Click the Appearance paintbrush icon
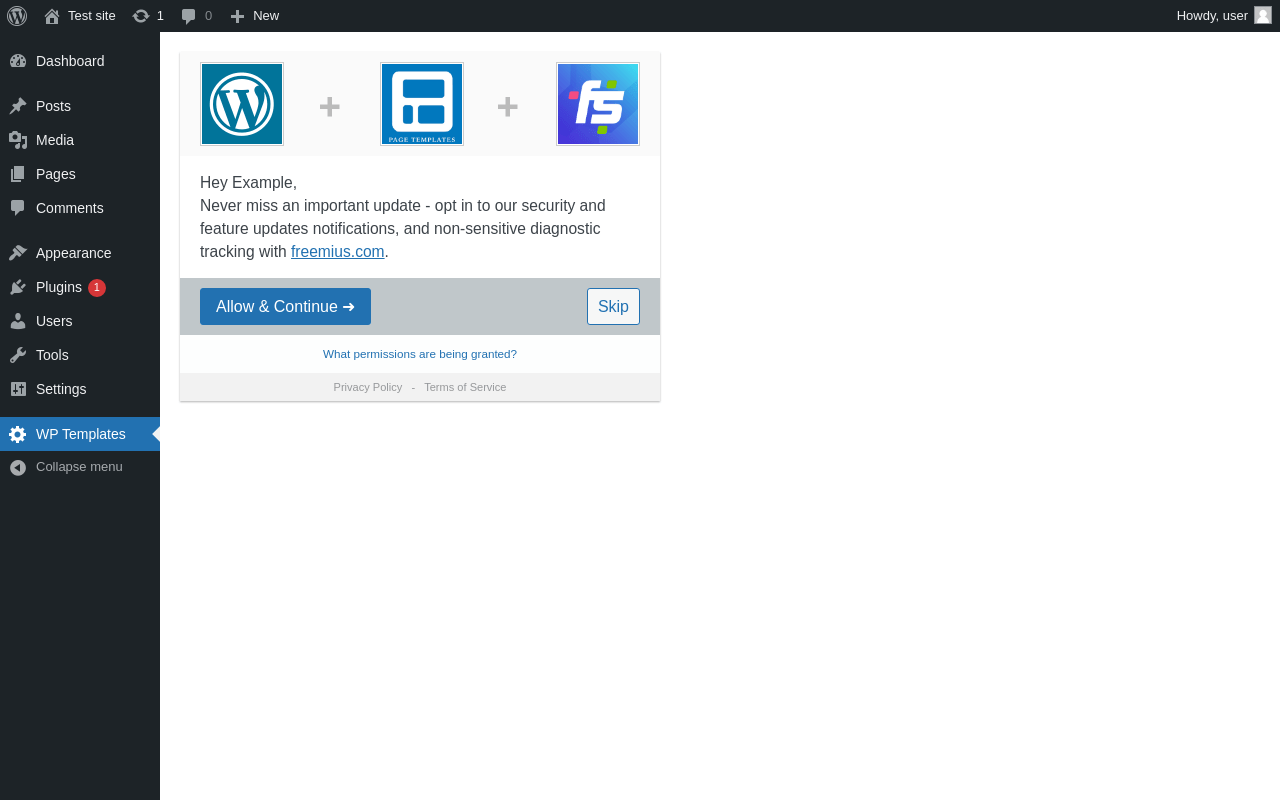1280x800 pixels. [18, 253]
